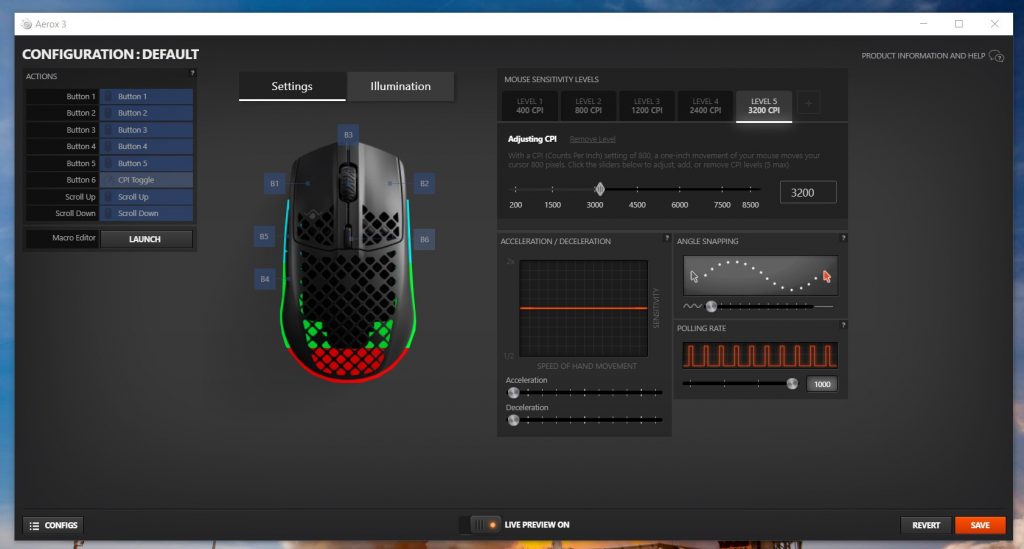Open the Scroll Up action assignment
Viewport: 1024px width, 549px height.
pyautogui.click(x=146, y=196)
